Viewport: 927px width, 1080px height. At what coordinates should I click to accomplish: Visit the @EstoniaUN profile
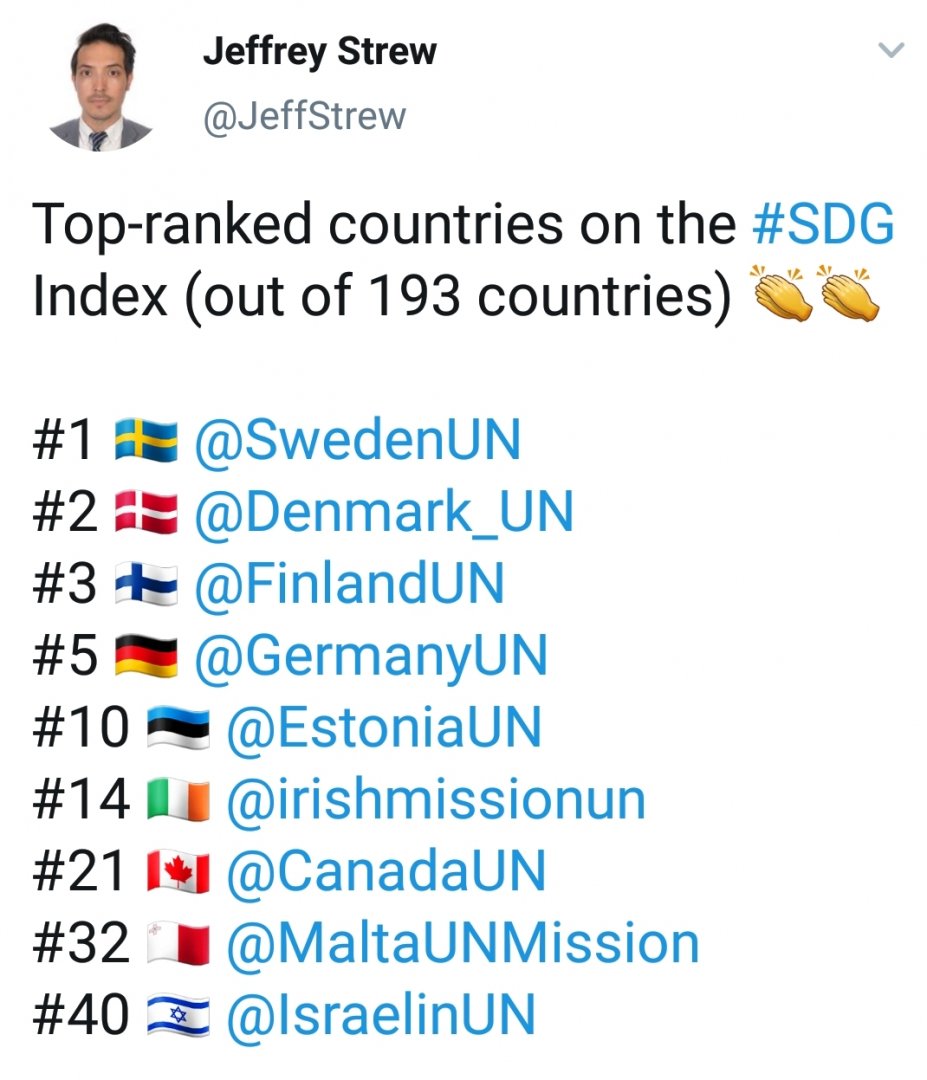tap(384, 728)
